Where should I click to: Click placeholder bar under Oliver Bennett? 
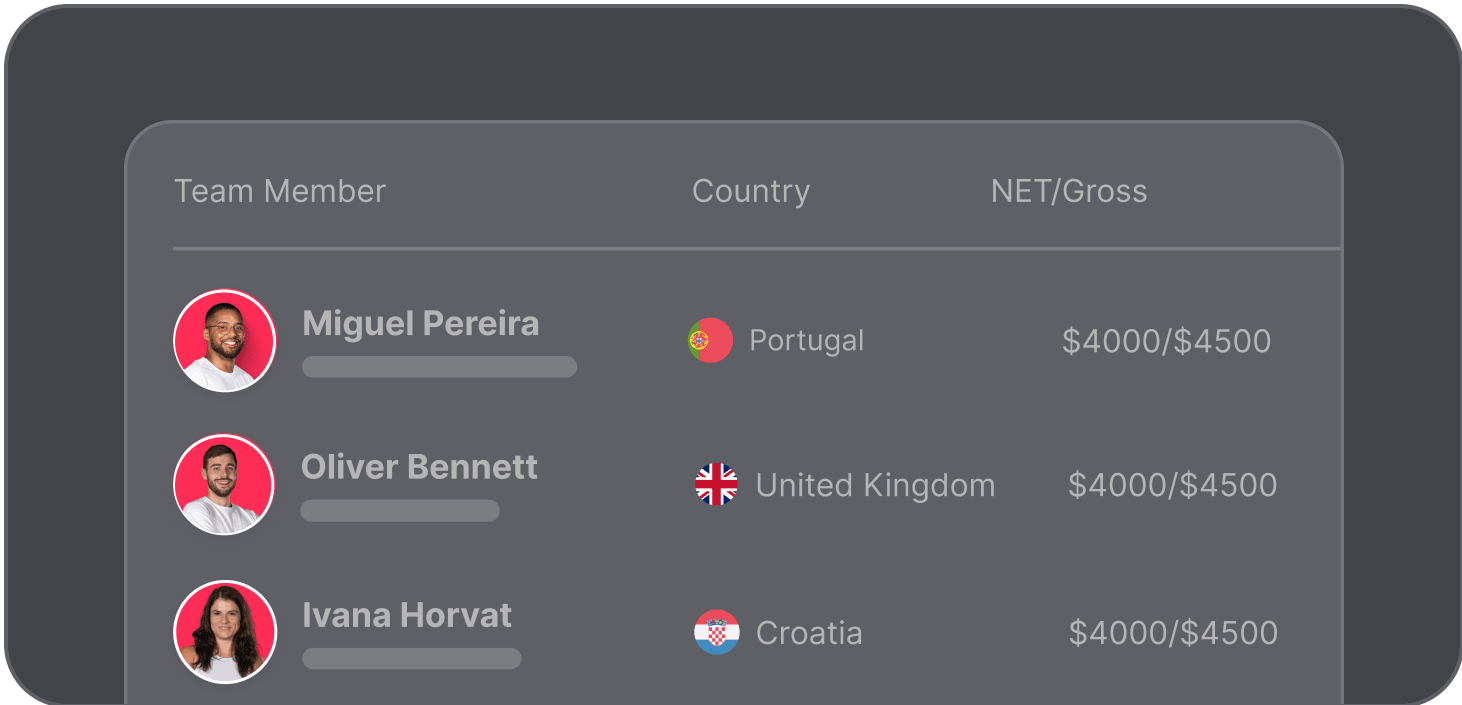coord(400,511)
